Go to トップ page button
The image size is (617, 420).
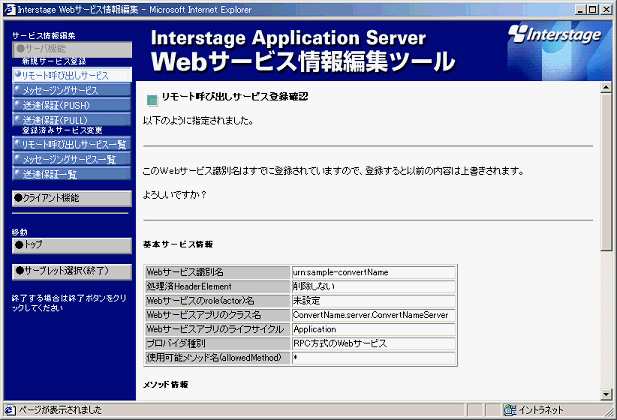click(72, 245)
